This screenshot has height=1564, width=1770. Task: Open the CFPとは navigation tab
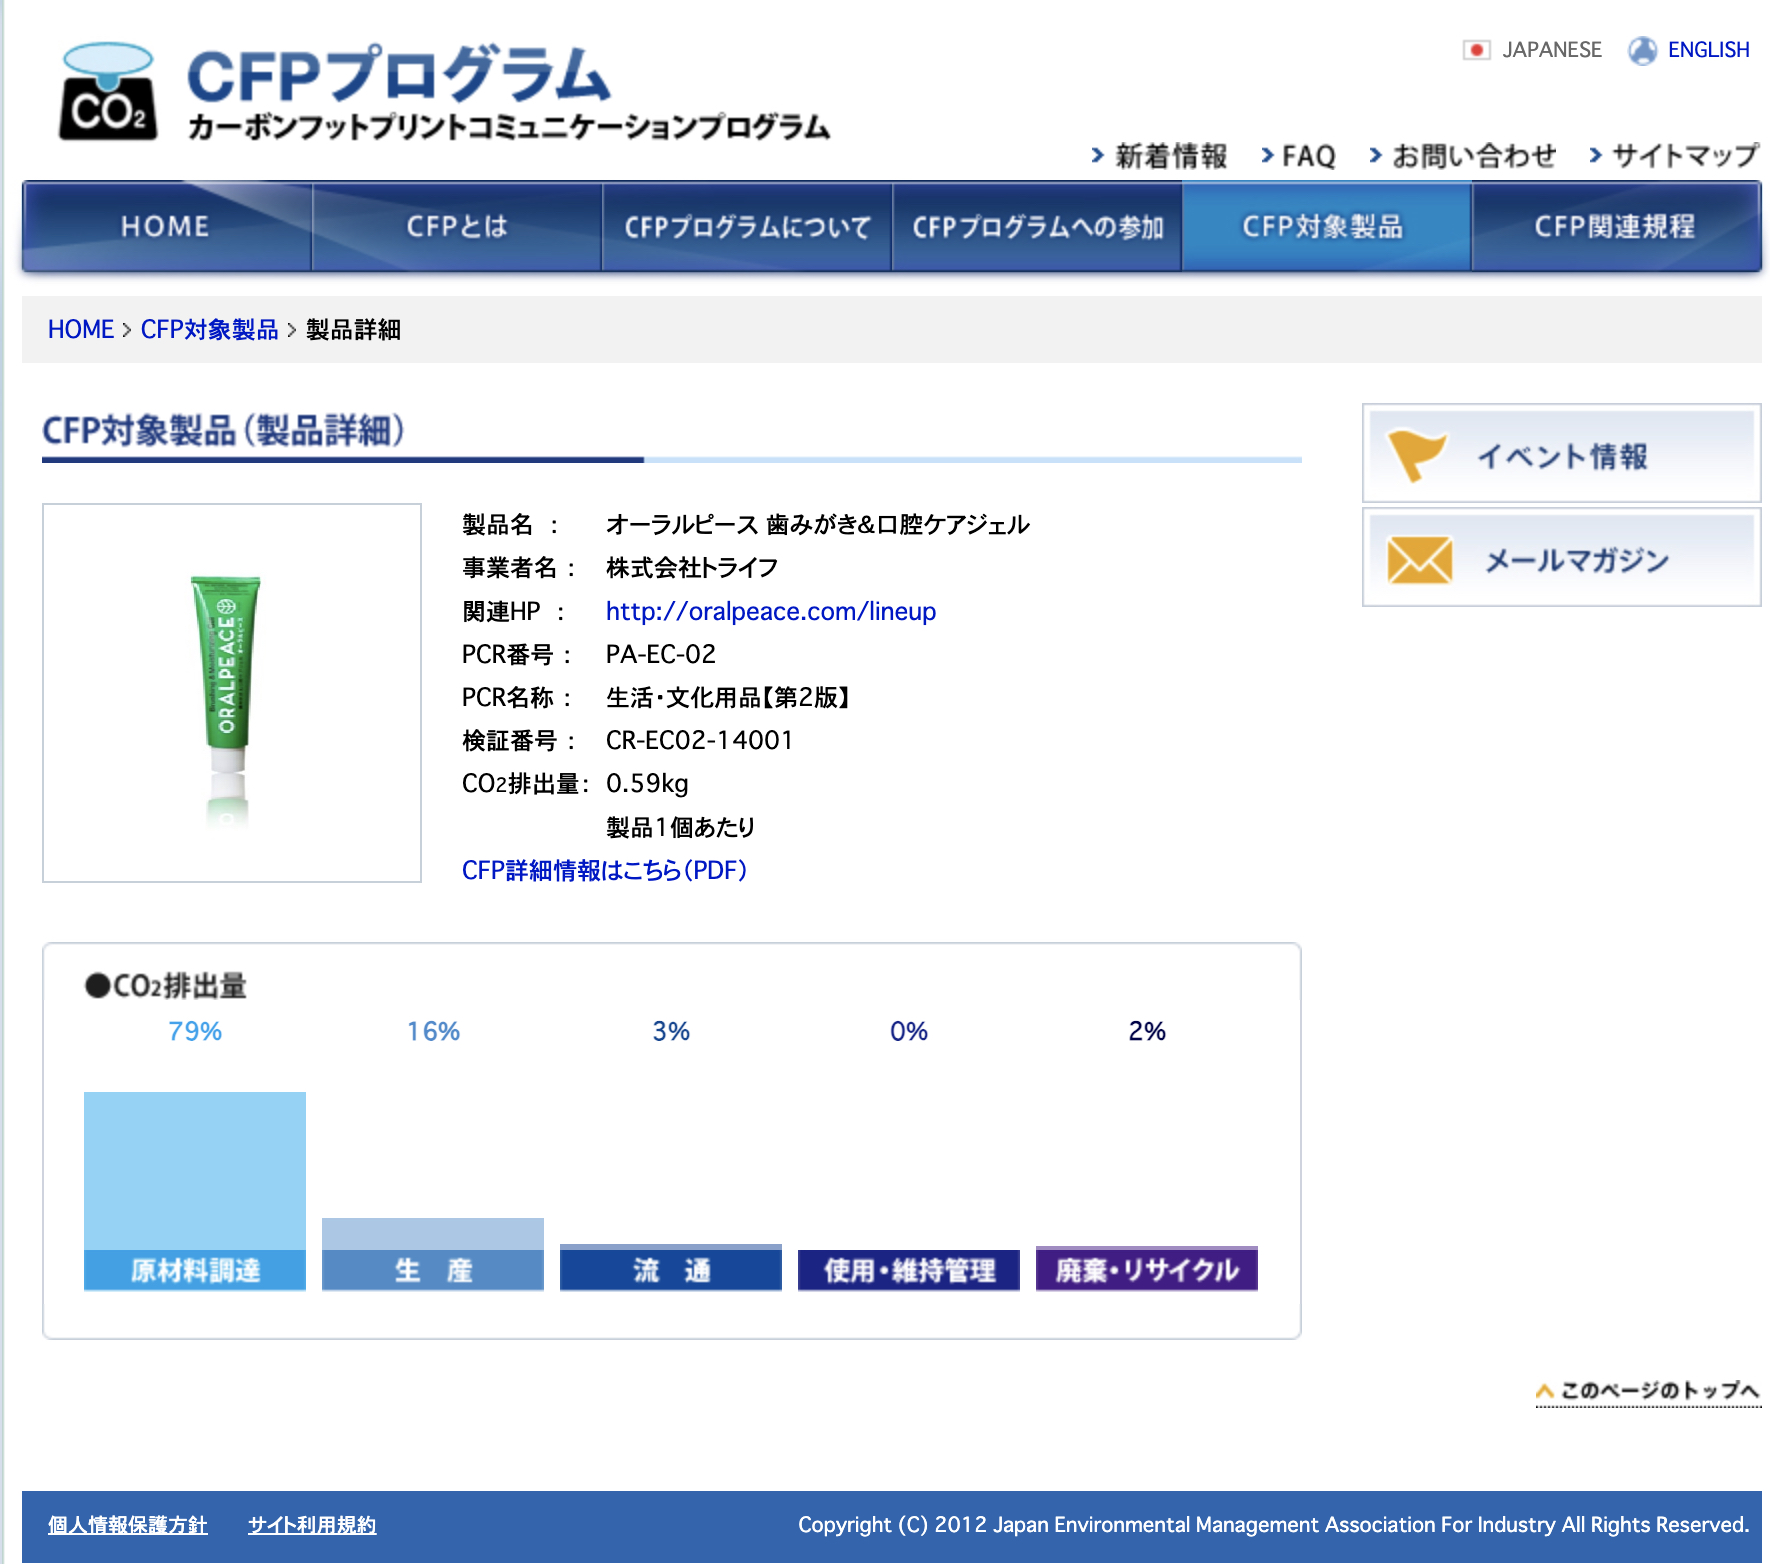coord(457,226)
